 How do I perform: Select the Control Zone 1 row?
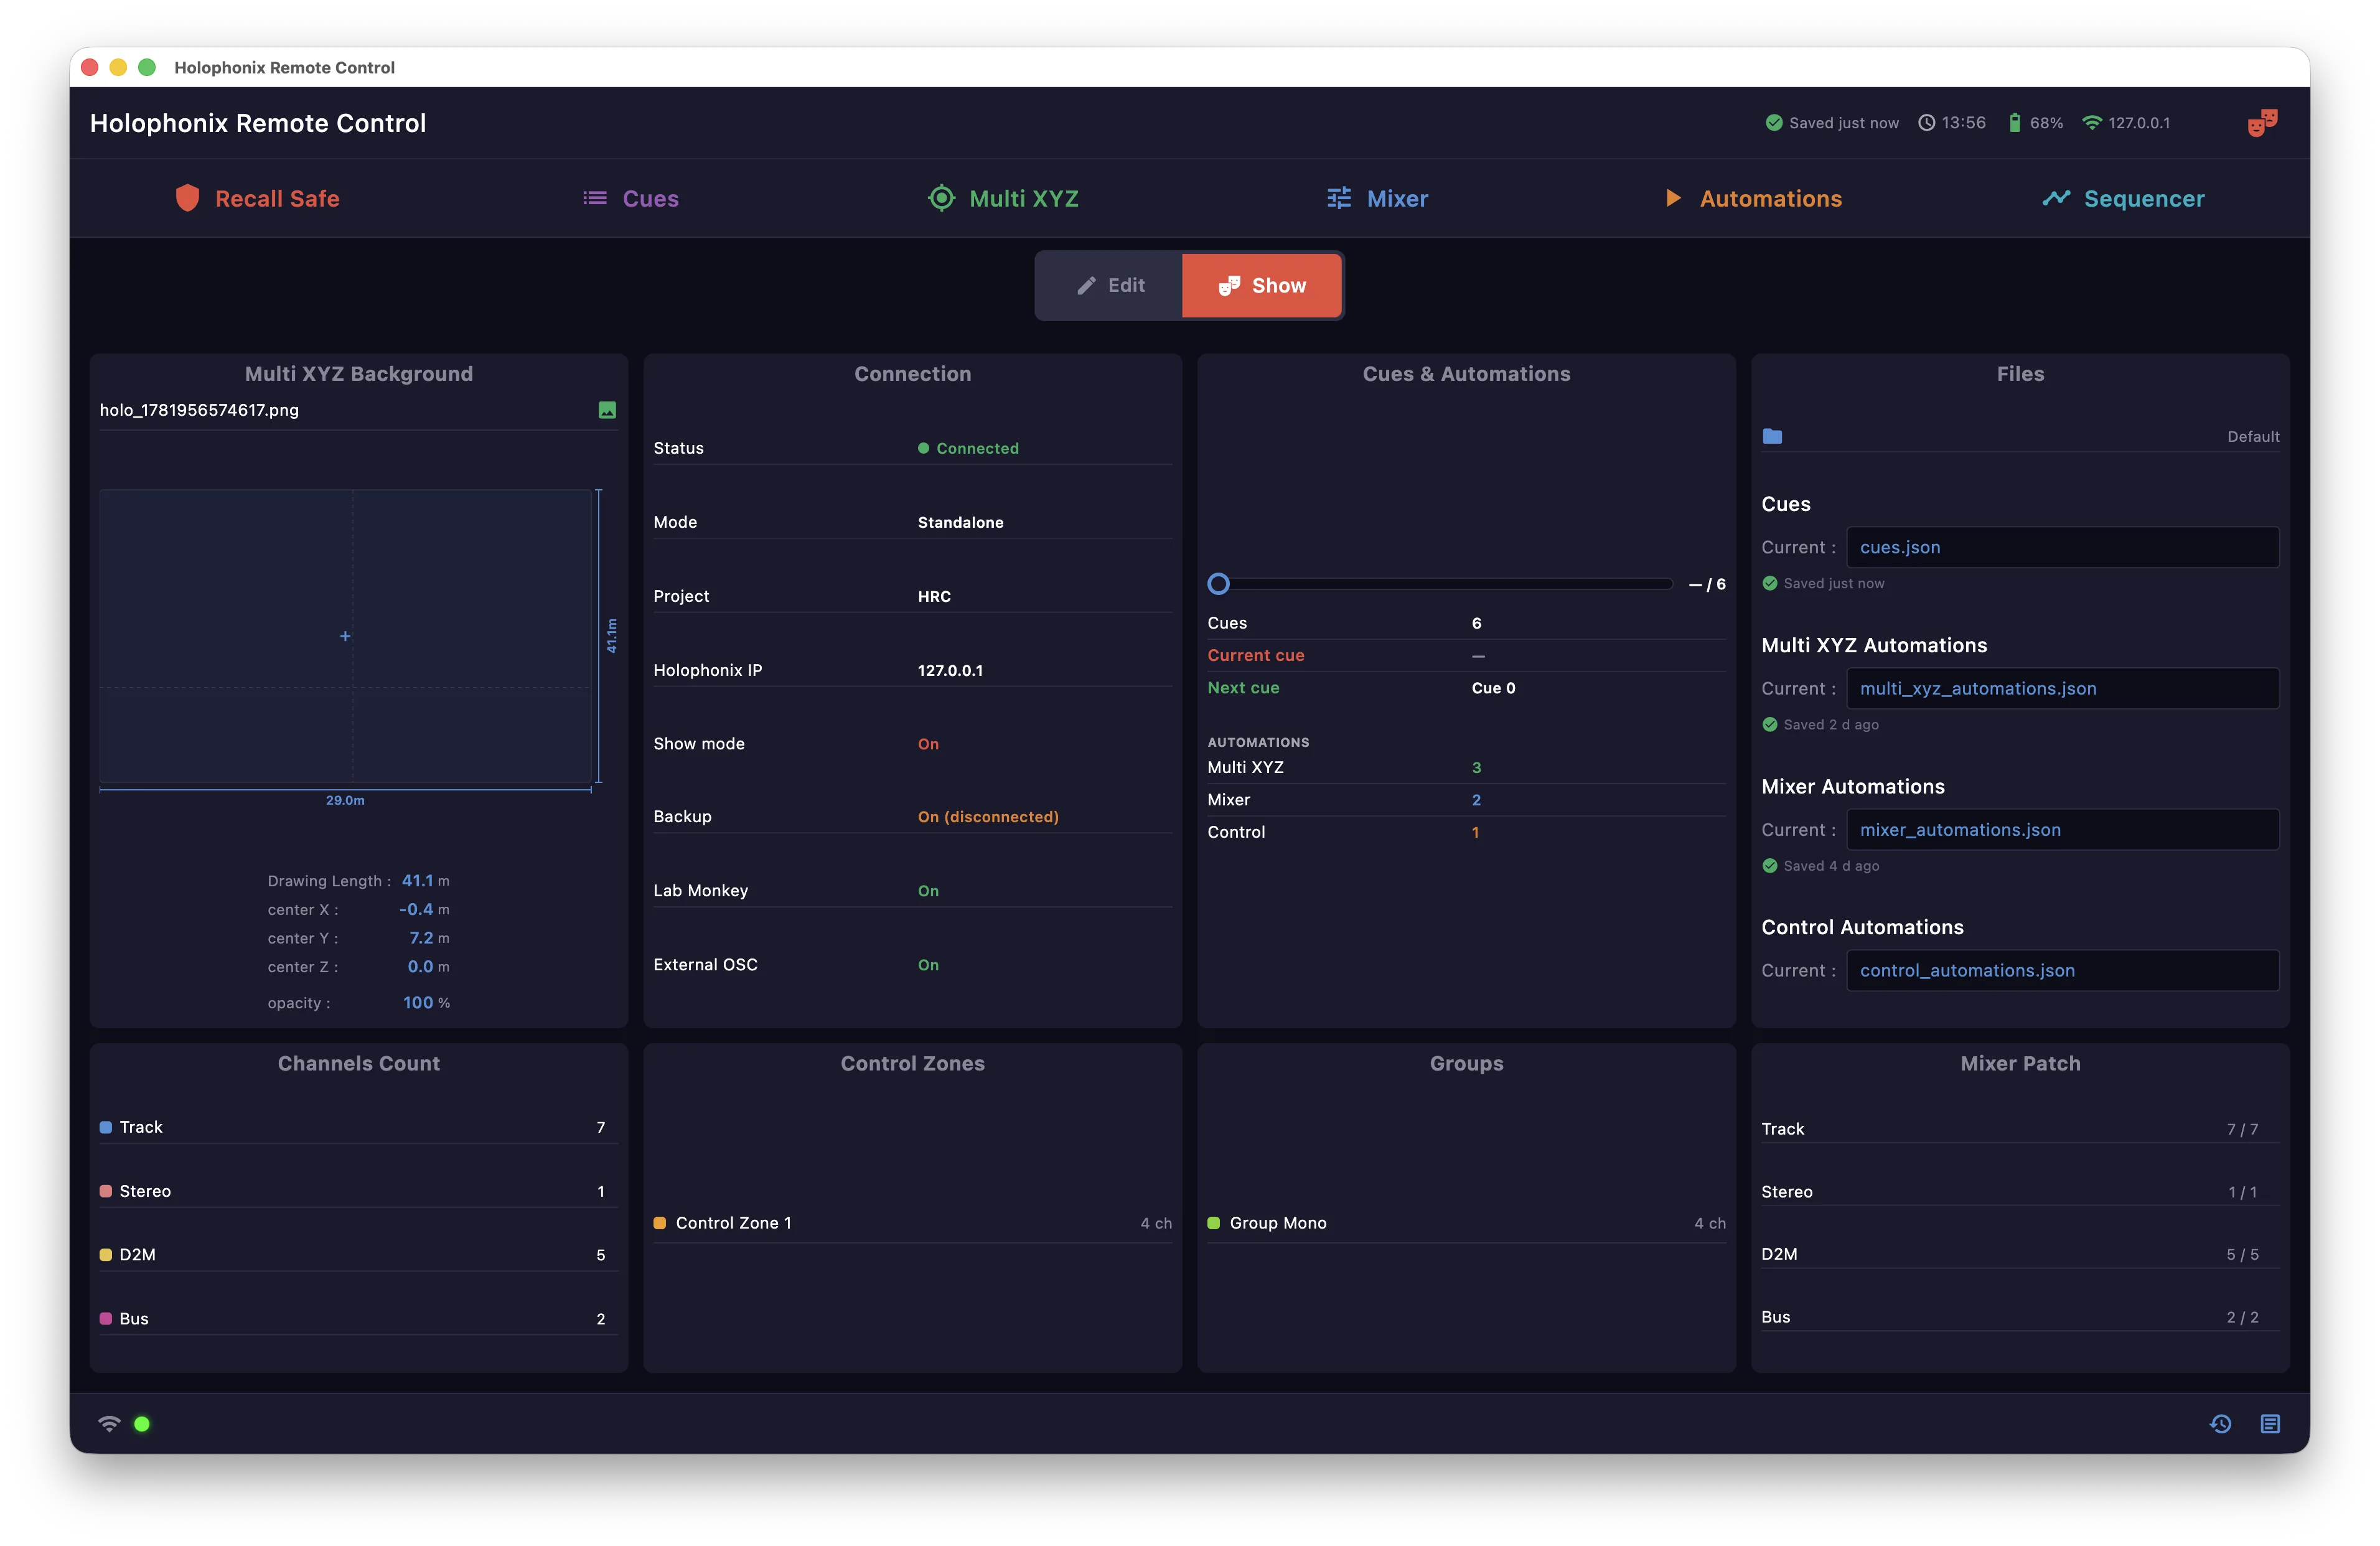(x=912, y=1223)
